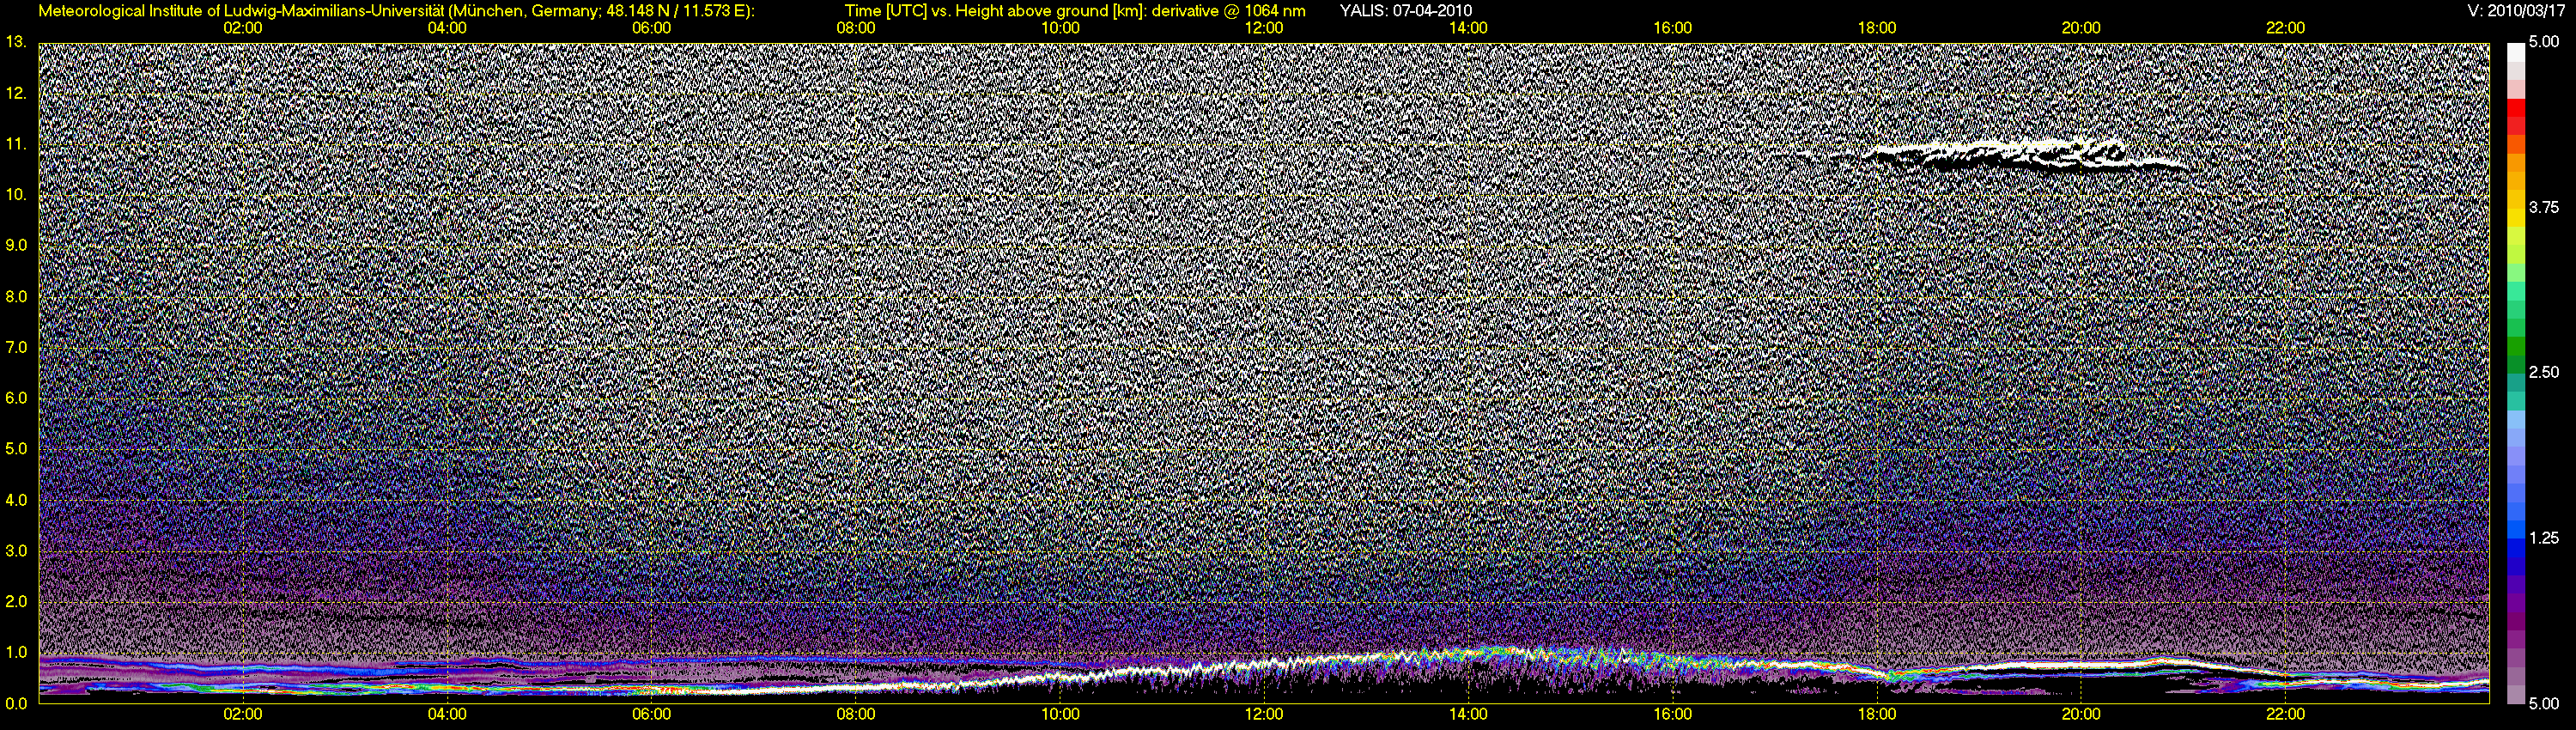2576x730 pixels.
Task: Click the 'Time [UTC] vs. Height above ground' title
Action: 1074,11
